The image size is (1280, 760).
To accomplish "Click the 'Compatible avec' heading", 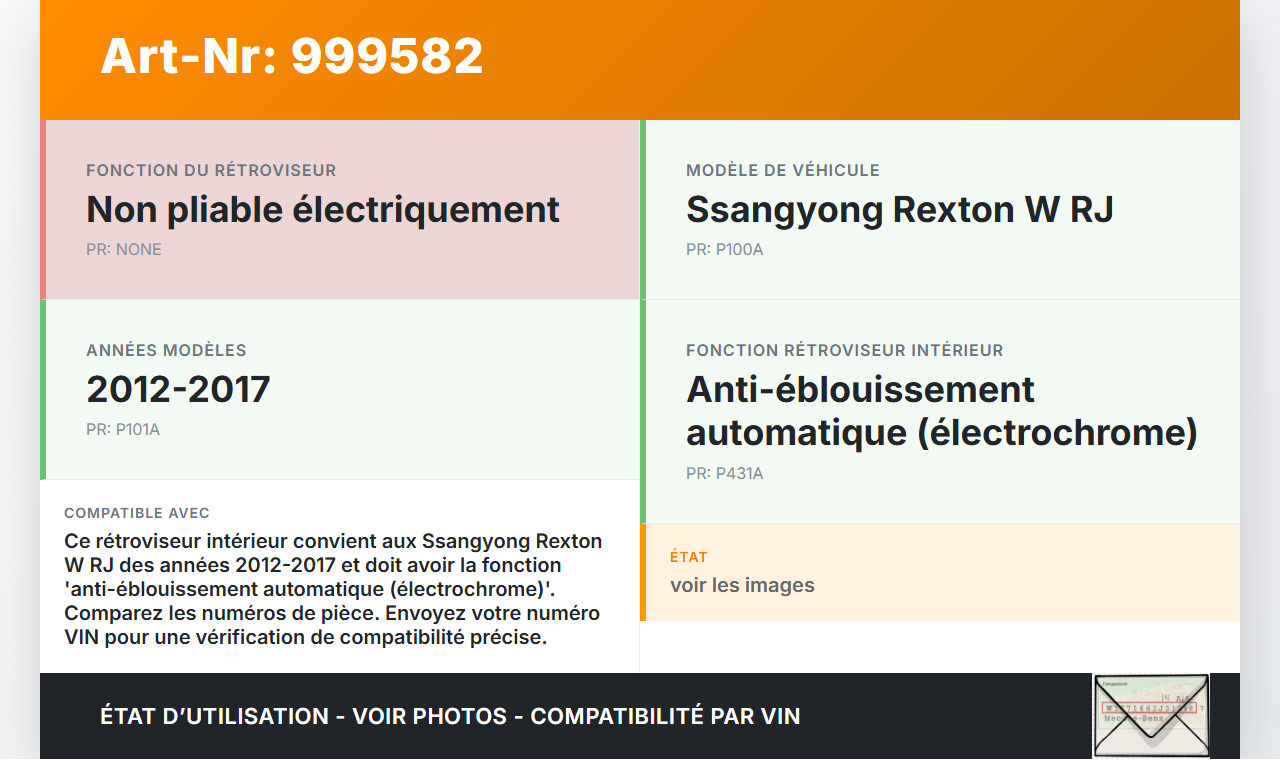I will click(137, 513).
